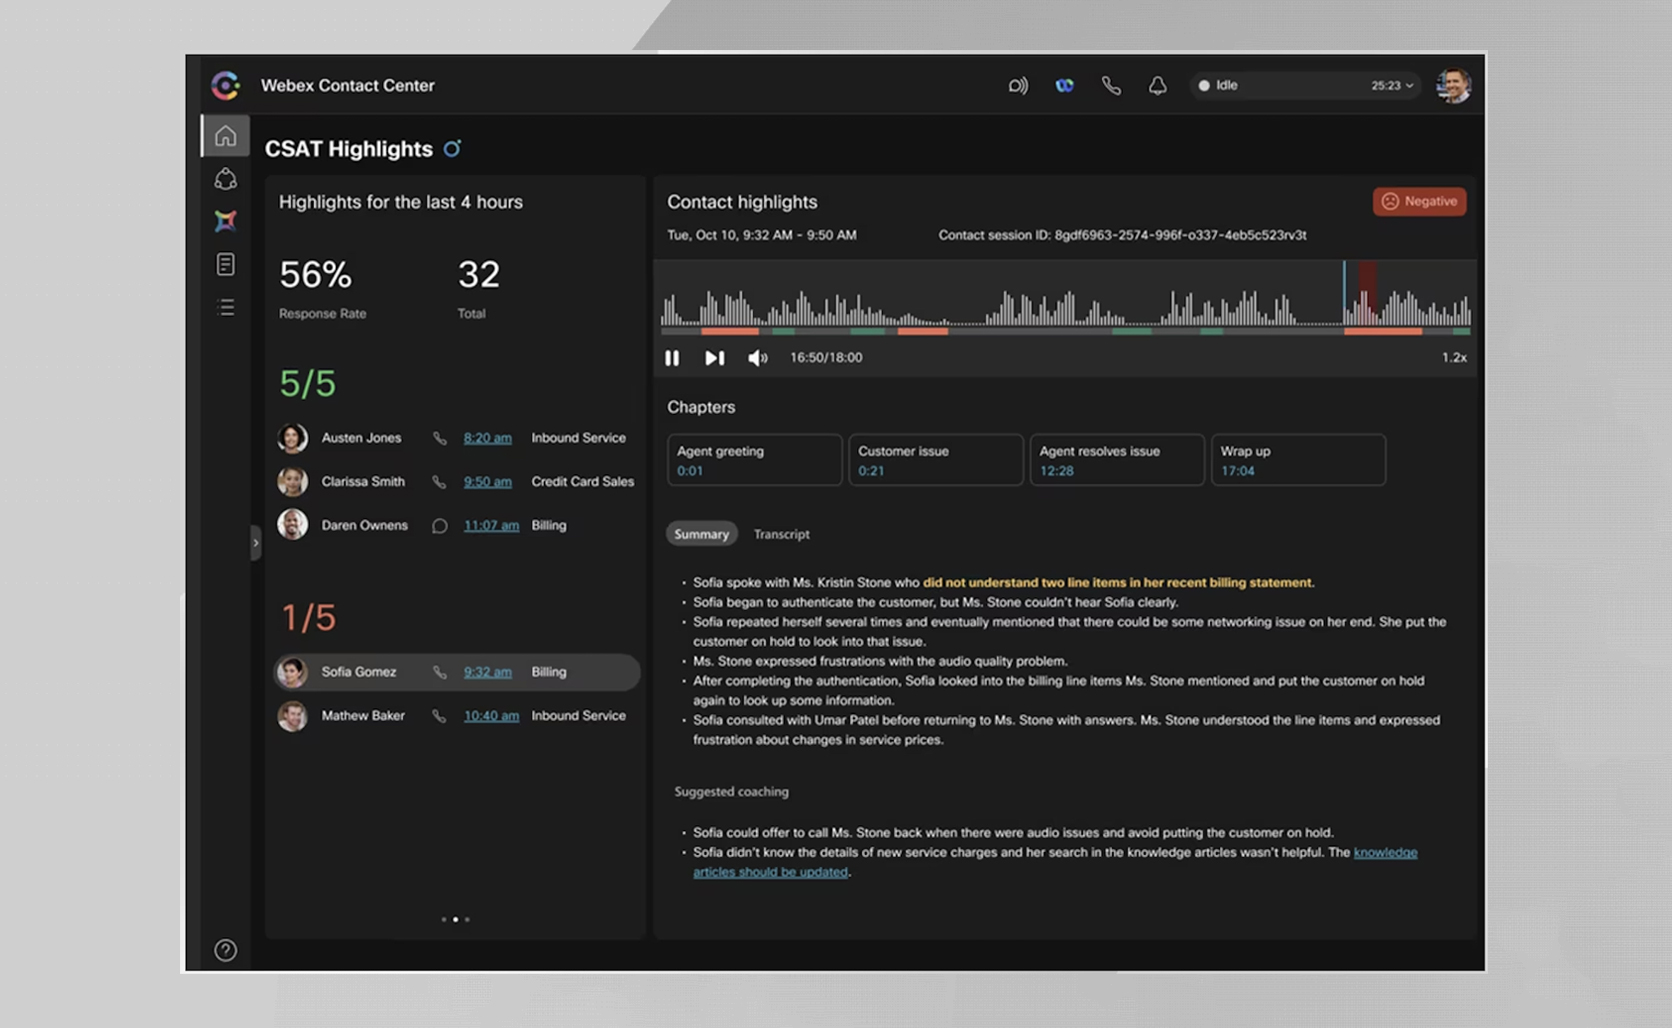This screenshot has height=1028, width=1672.
Task: Click the notification bell icon
Action: [x=1157, y=86]
